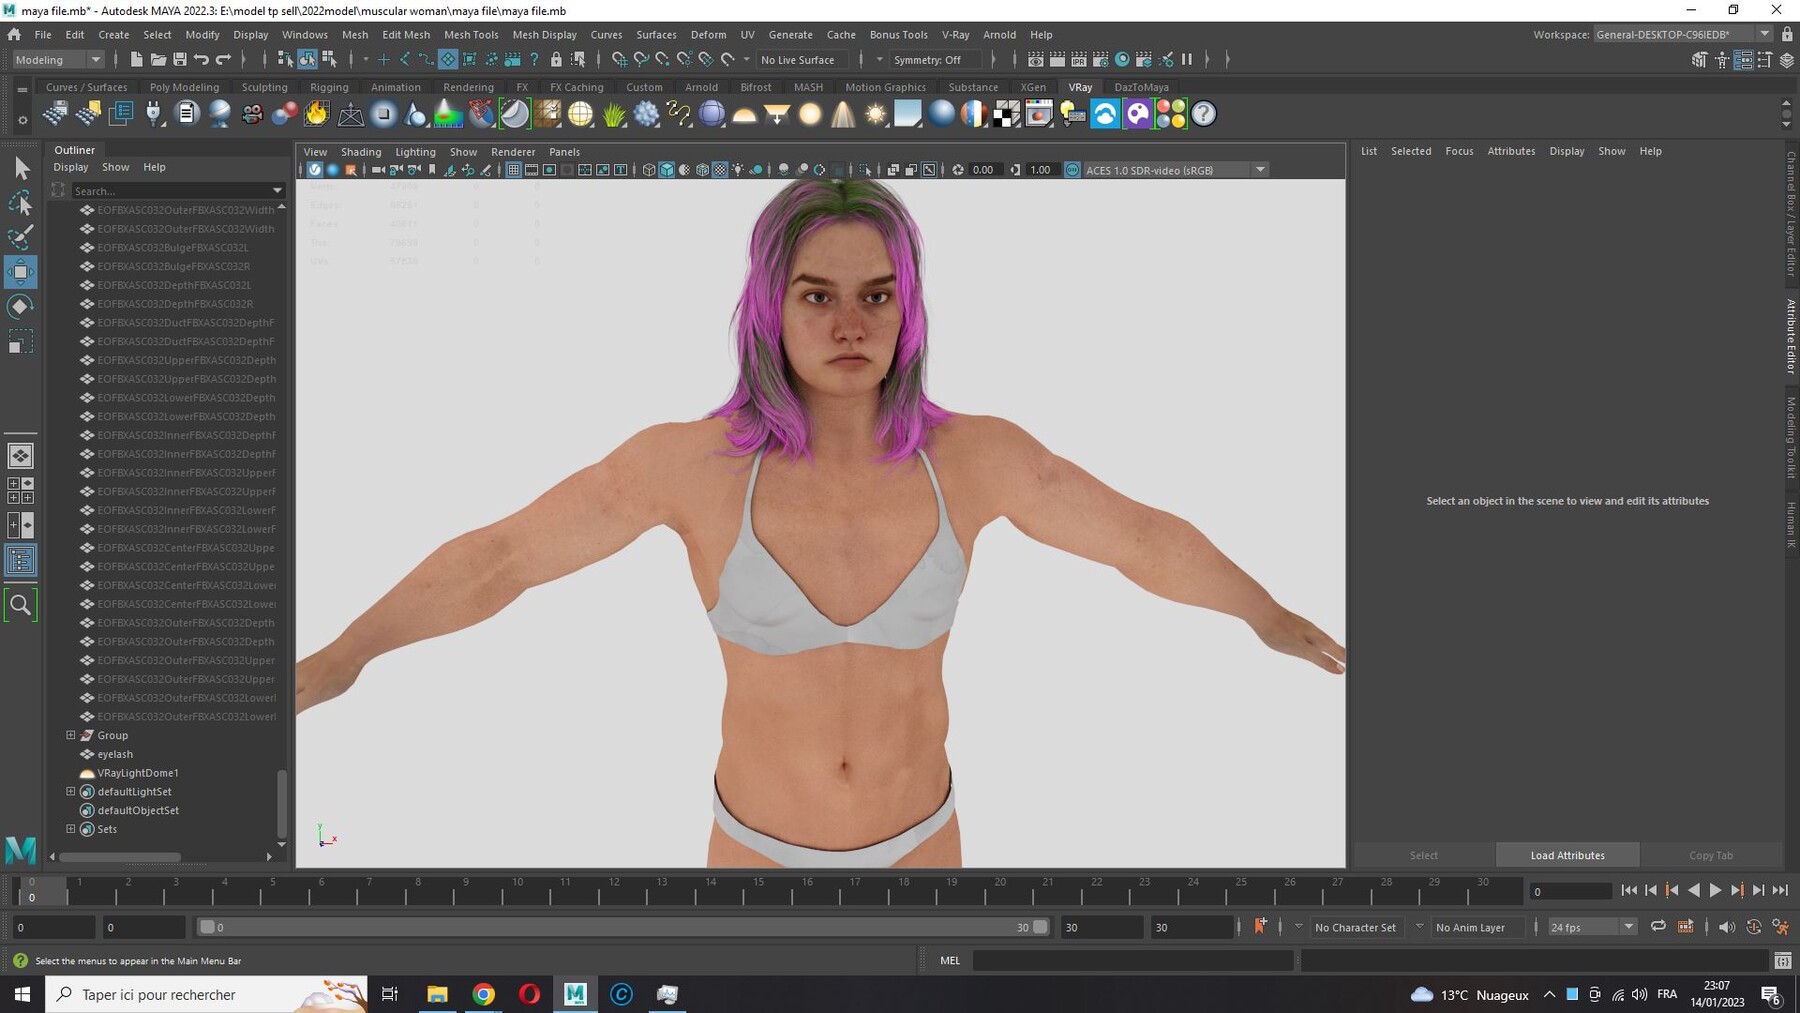Image resolution: width=1800 pixels, height=1013 pixels.
Task: Select the Move tool in toolbox
Action: click(20, 272)
